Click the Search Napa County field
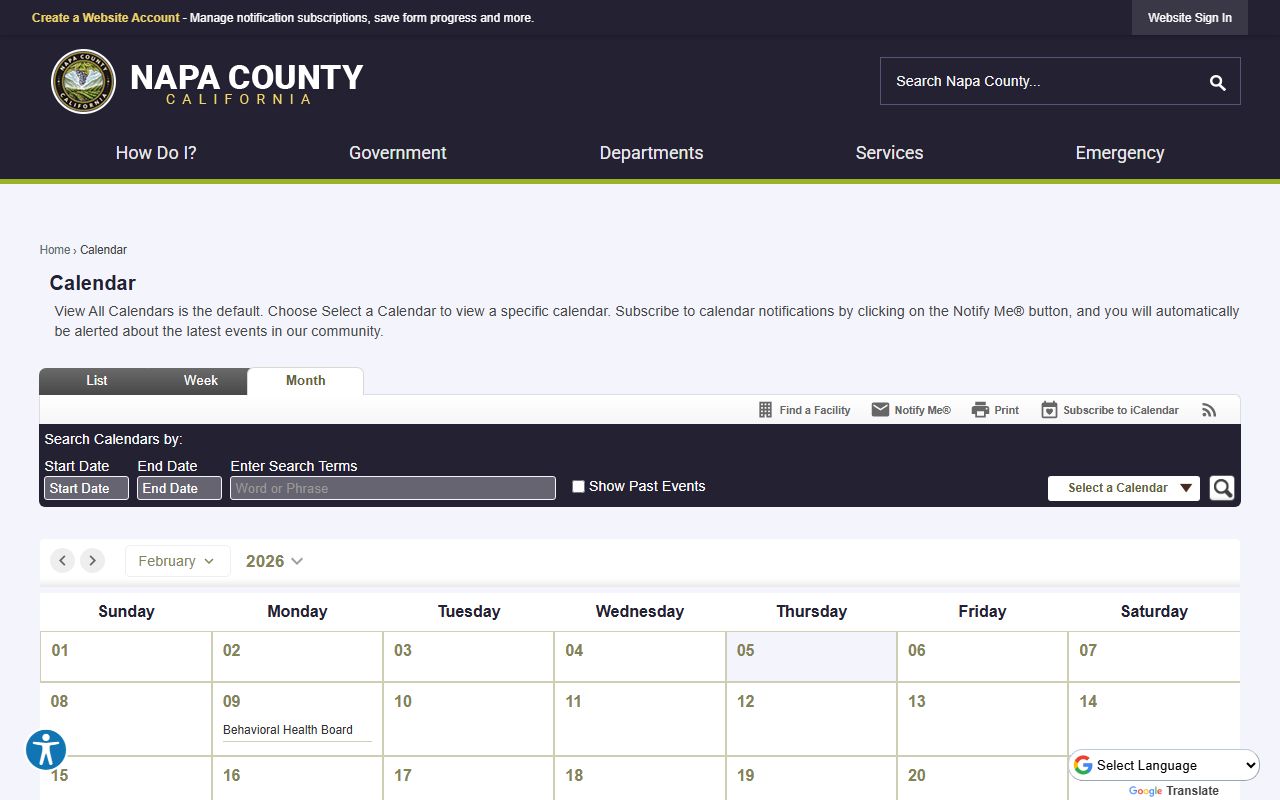 1040,82
